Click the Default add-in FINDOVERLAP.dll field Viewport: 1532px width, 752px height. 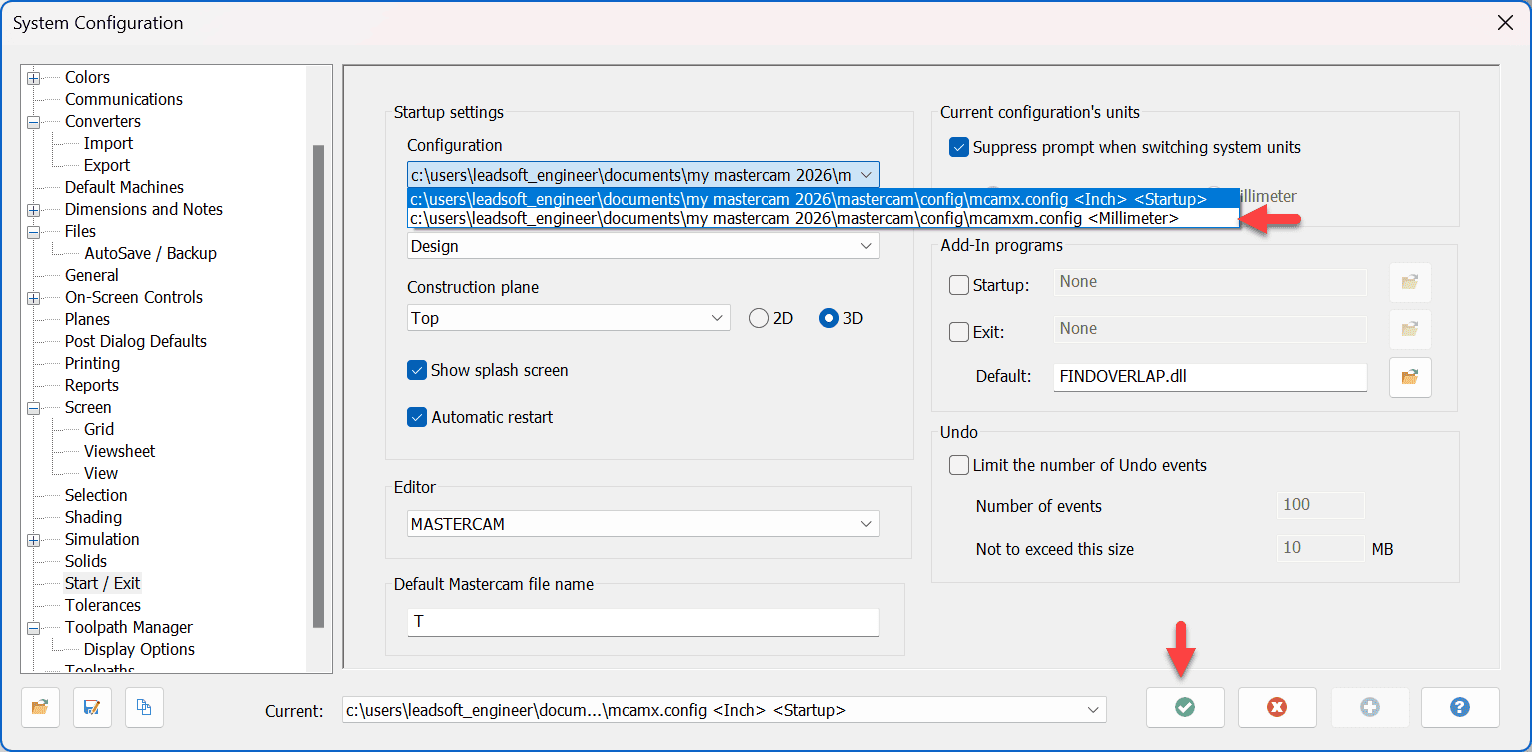1210,377
